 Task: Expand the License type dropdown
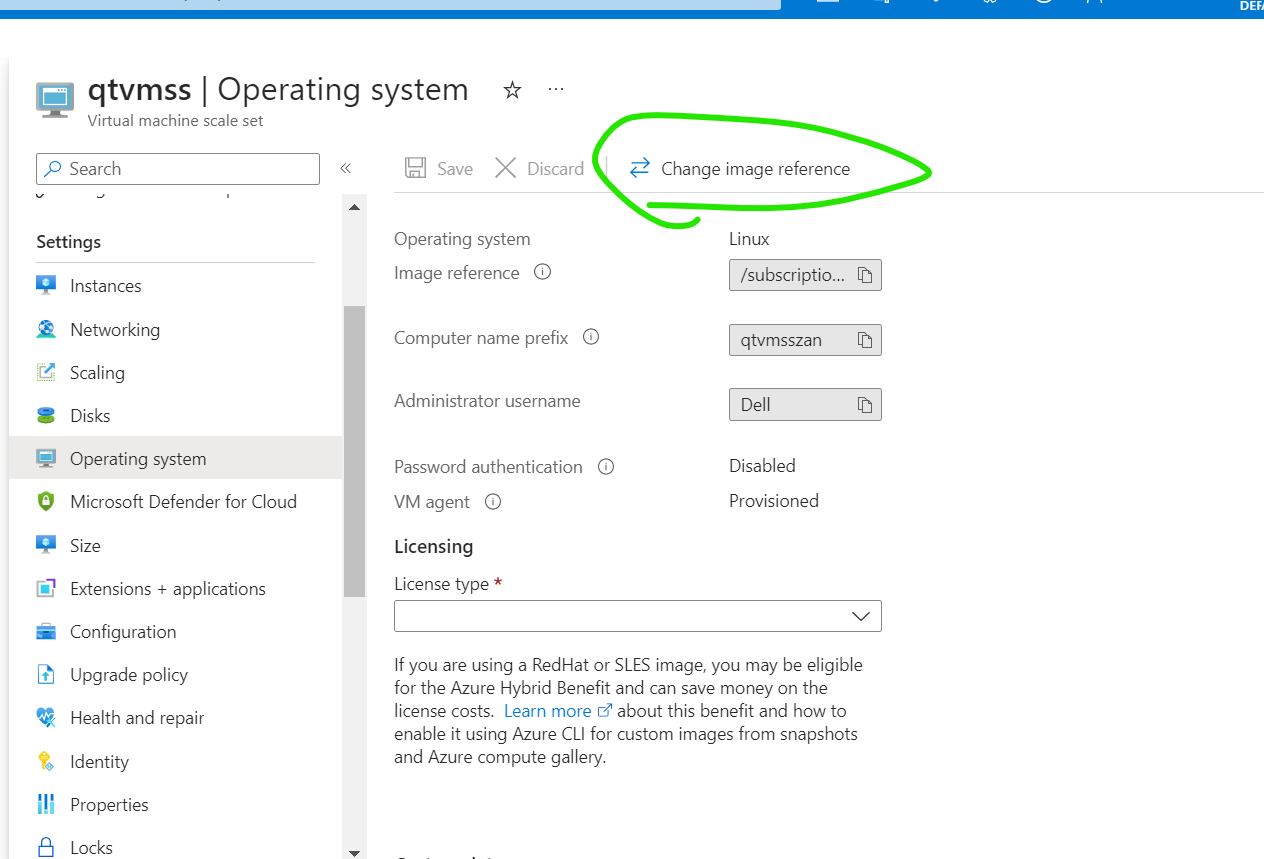tap(638, 616)
